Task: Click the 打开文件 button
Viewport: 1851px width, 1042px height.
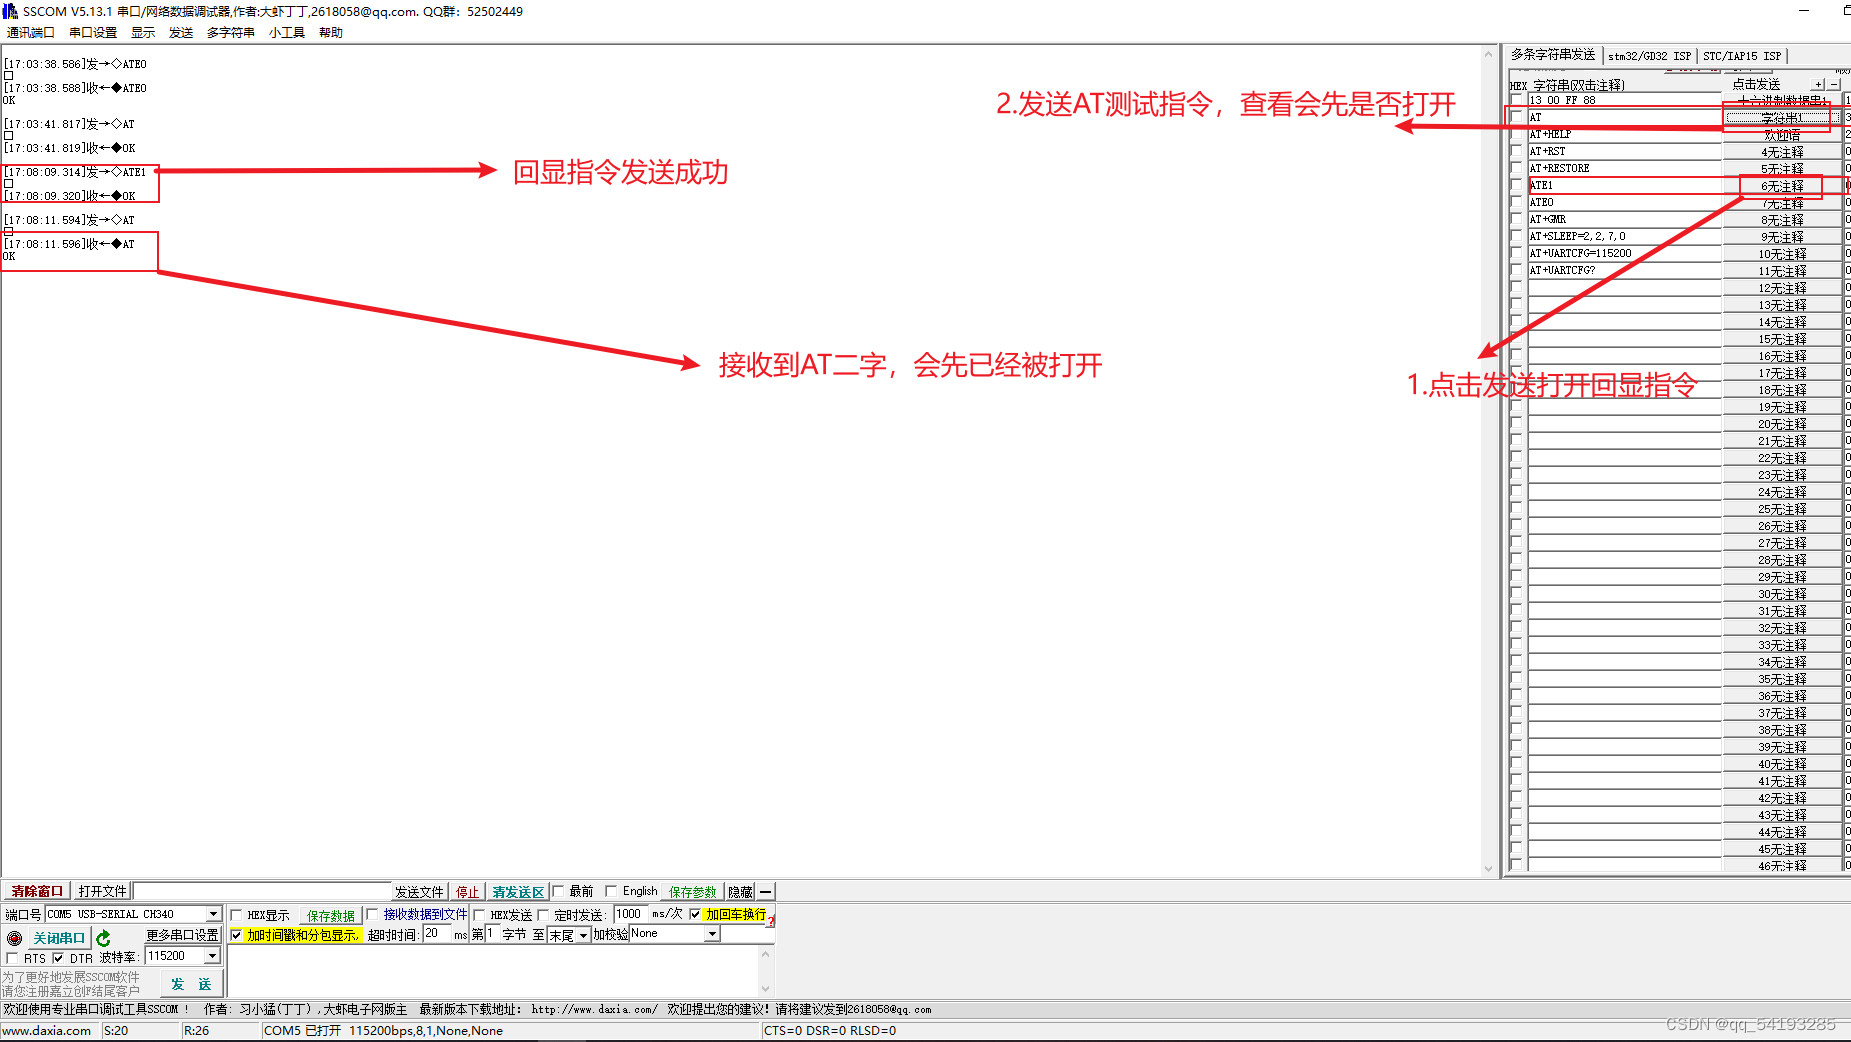Action: (103, 891)
